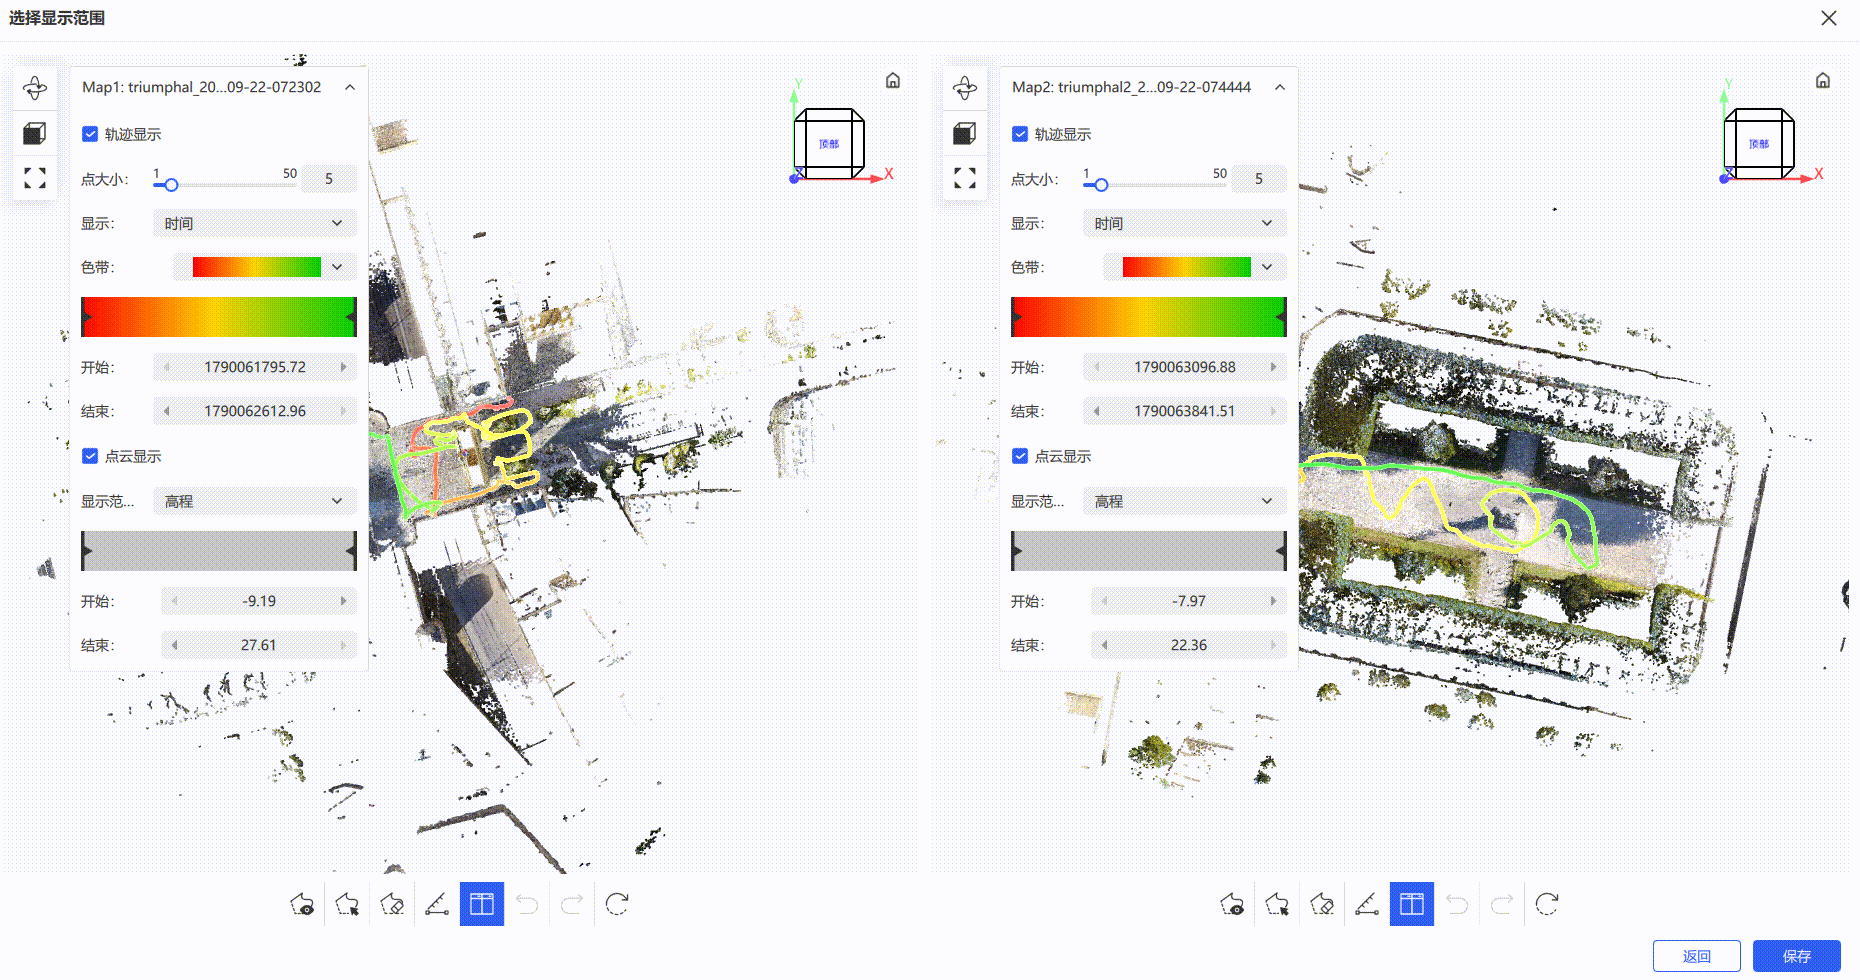This screenshot has width=1860, height=980.
Task: Open the 显示范围 高程 dropdown in Map2
Action: (x=1185, y=501)
